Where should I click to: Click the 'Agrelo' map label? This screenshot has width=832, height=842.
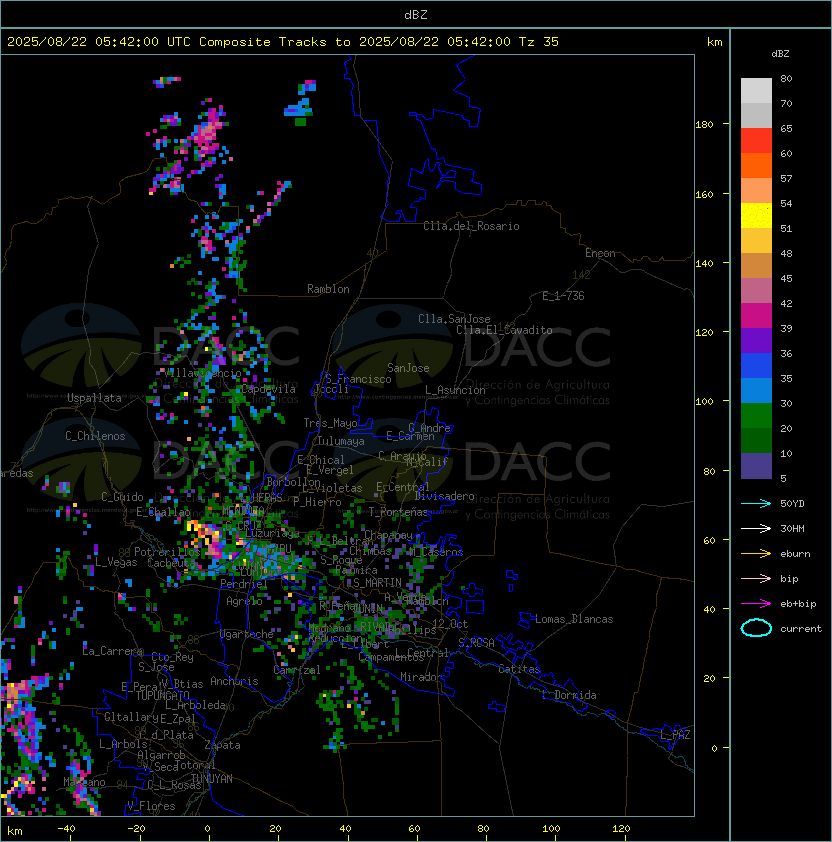tap(244, 601)
